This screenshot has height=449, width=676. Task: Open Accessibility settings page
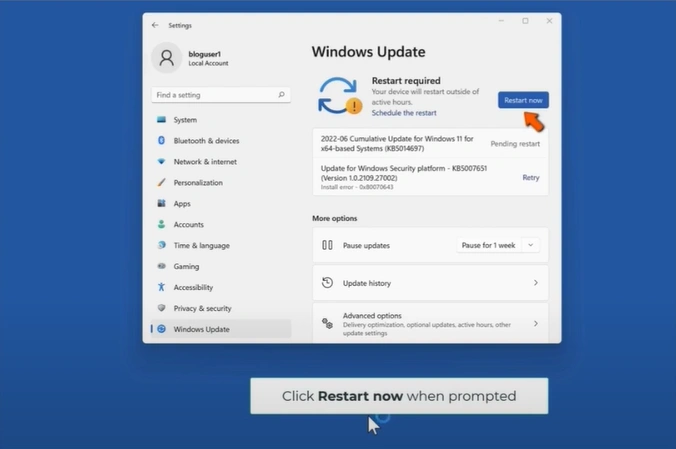tap(193, 288)
